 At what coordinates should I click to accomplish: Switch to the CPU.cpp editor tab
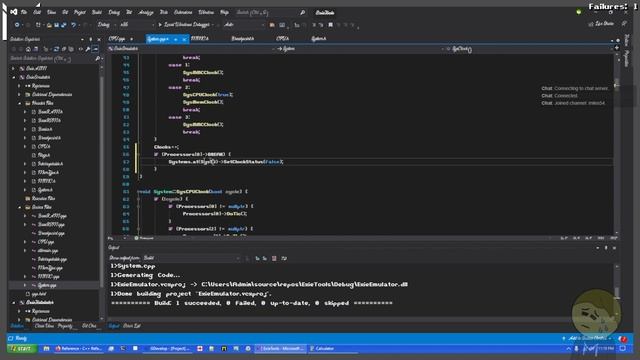coord(117,39)
